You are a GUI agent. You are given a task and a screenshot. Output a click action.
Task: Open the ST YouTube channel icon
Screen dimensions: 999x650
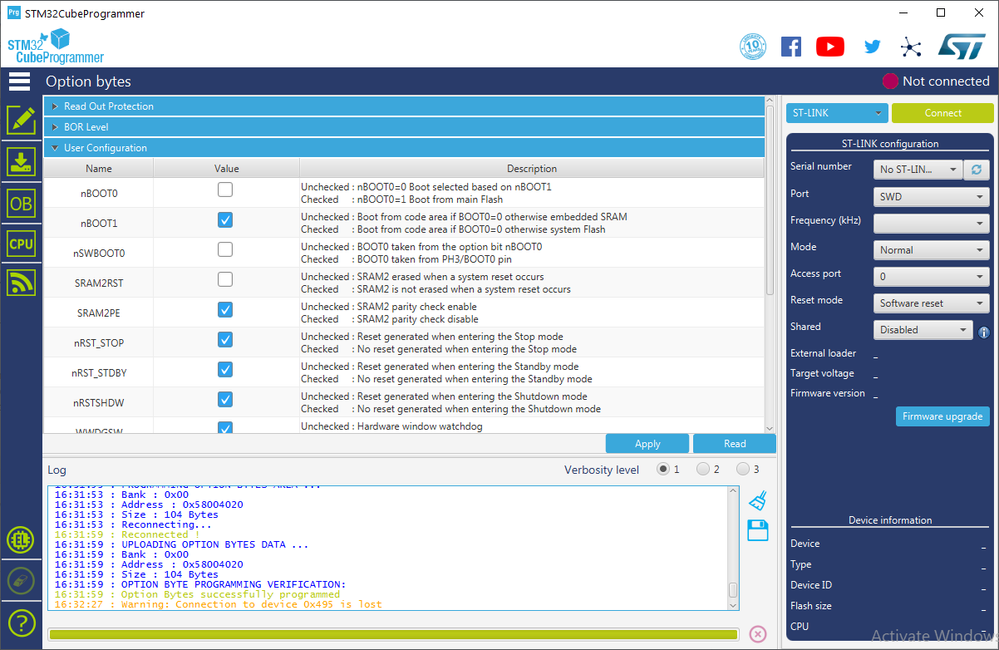(830, 47)
